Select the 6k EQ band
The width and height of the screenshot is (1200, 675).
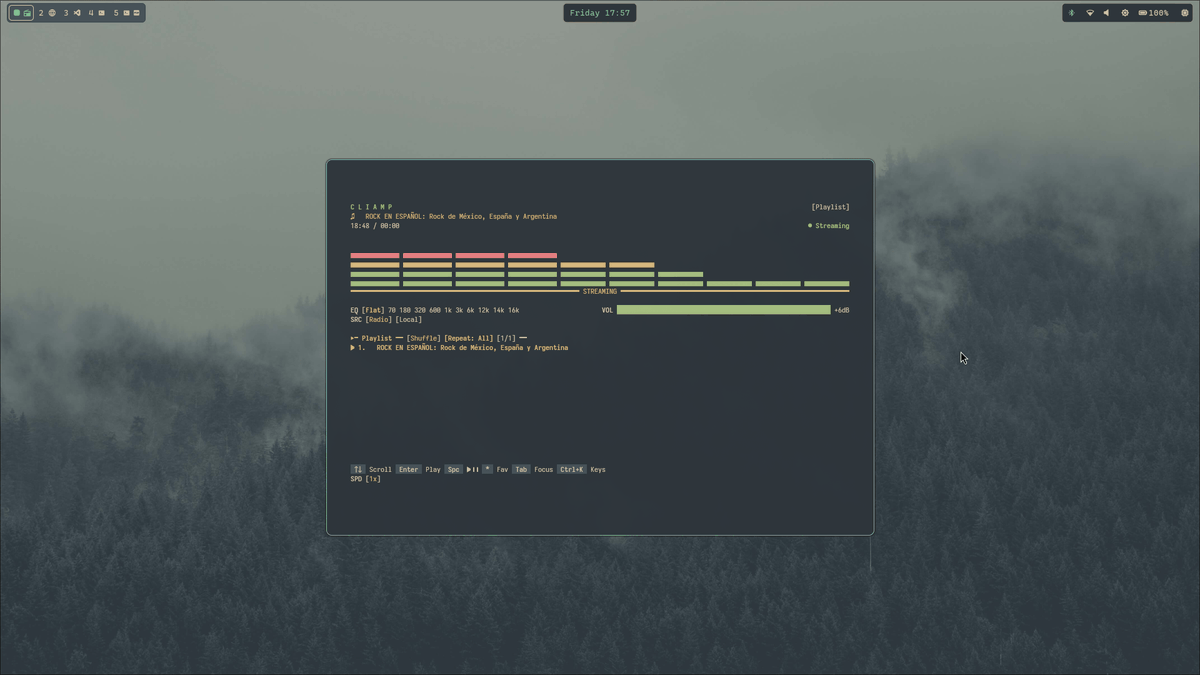tap(471, 310)
